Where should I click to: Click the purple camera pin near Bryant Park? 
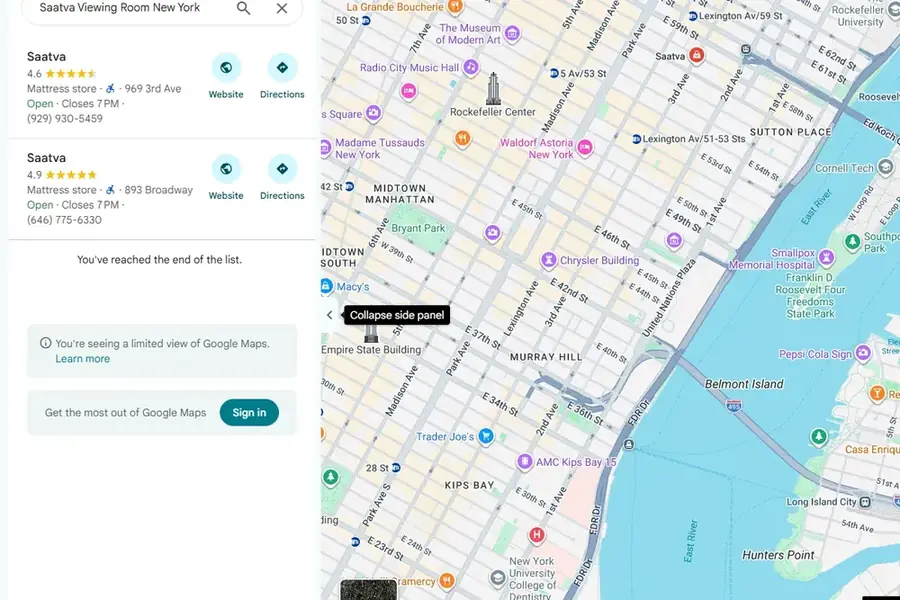click(x=492, y=233)
